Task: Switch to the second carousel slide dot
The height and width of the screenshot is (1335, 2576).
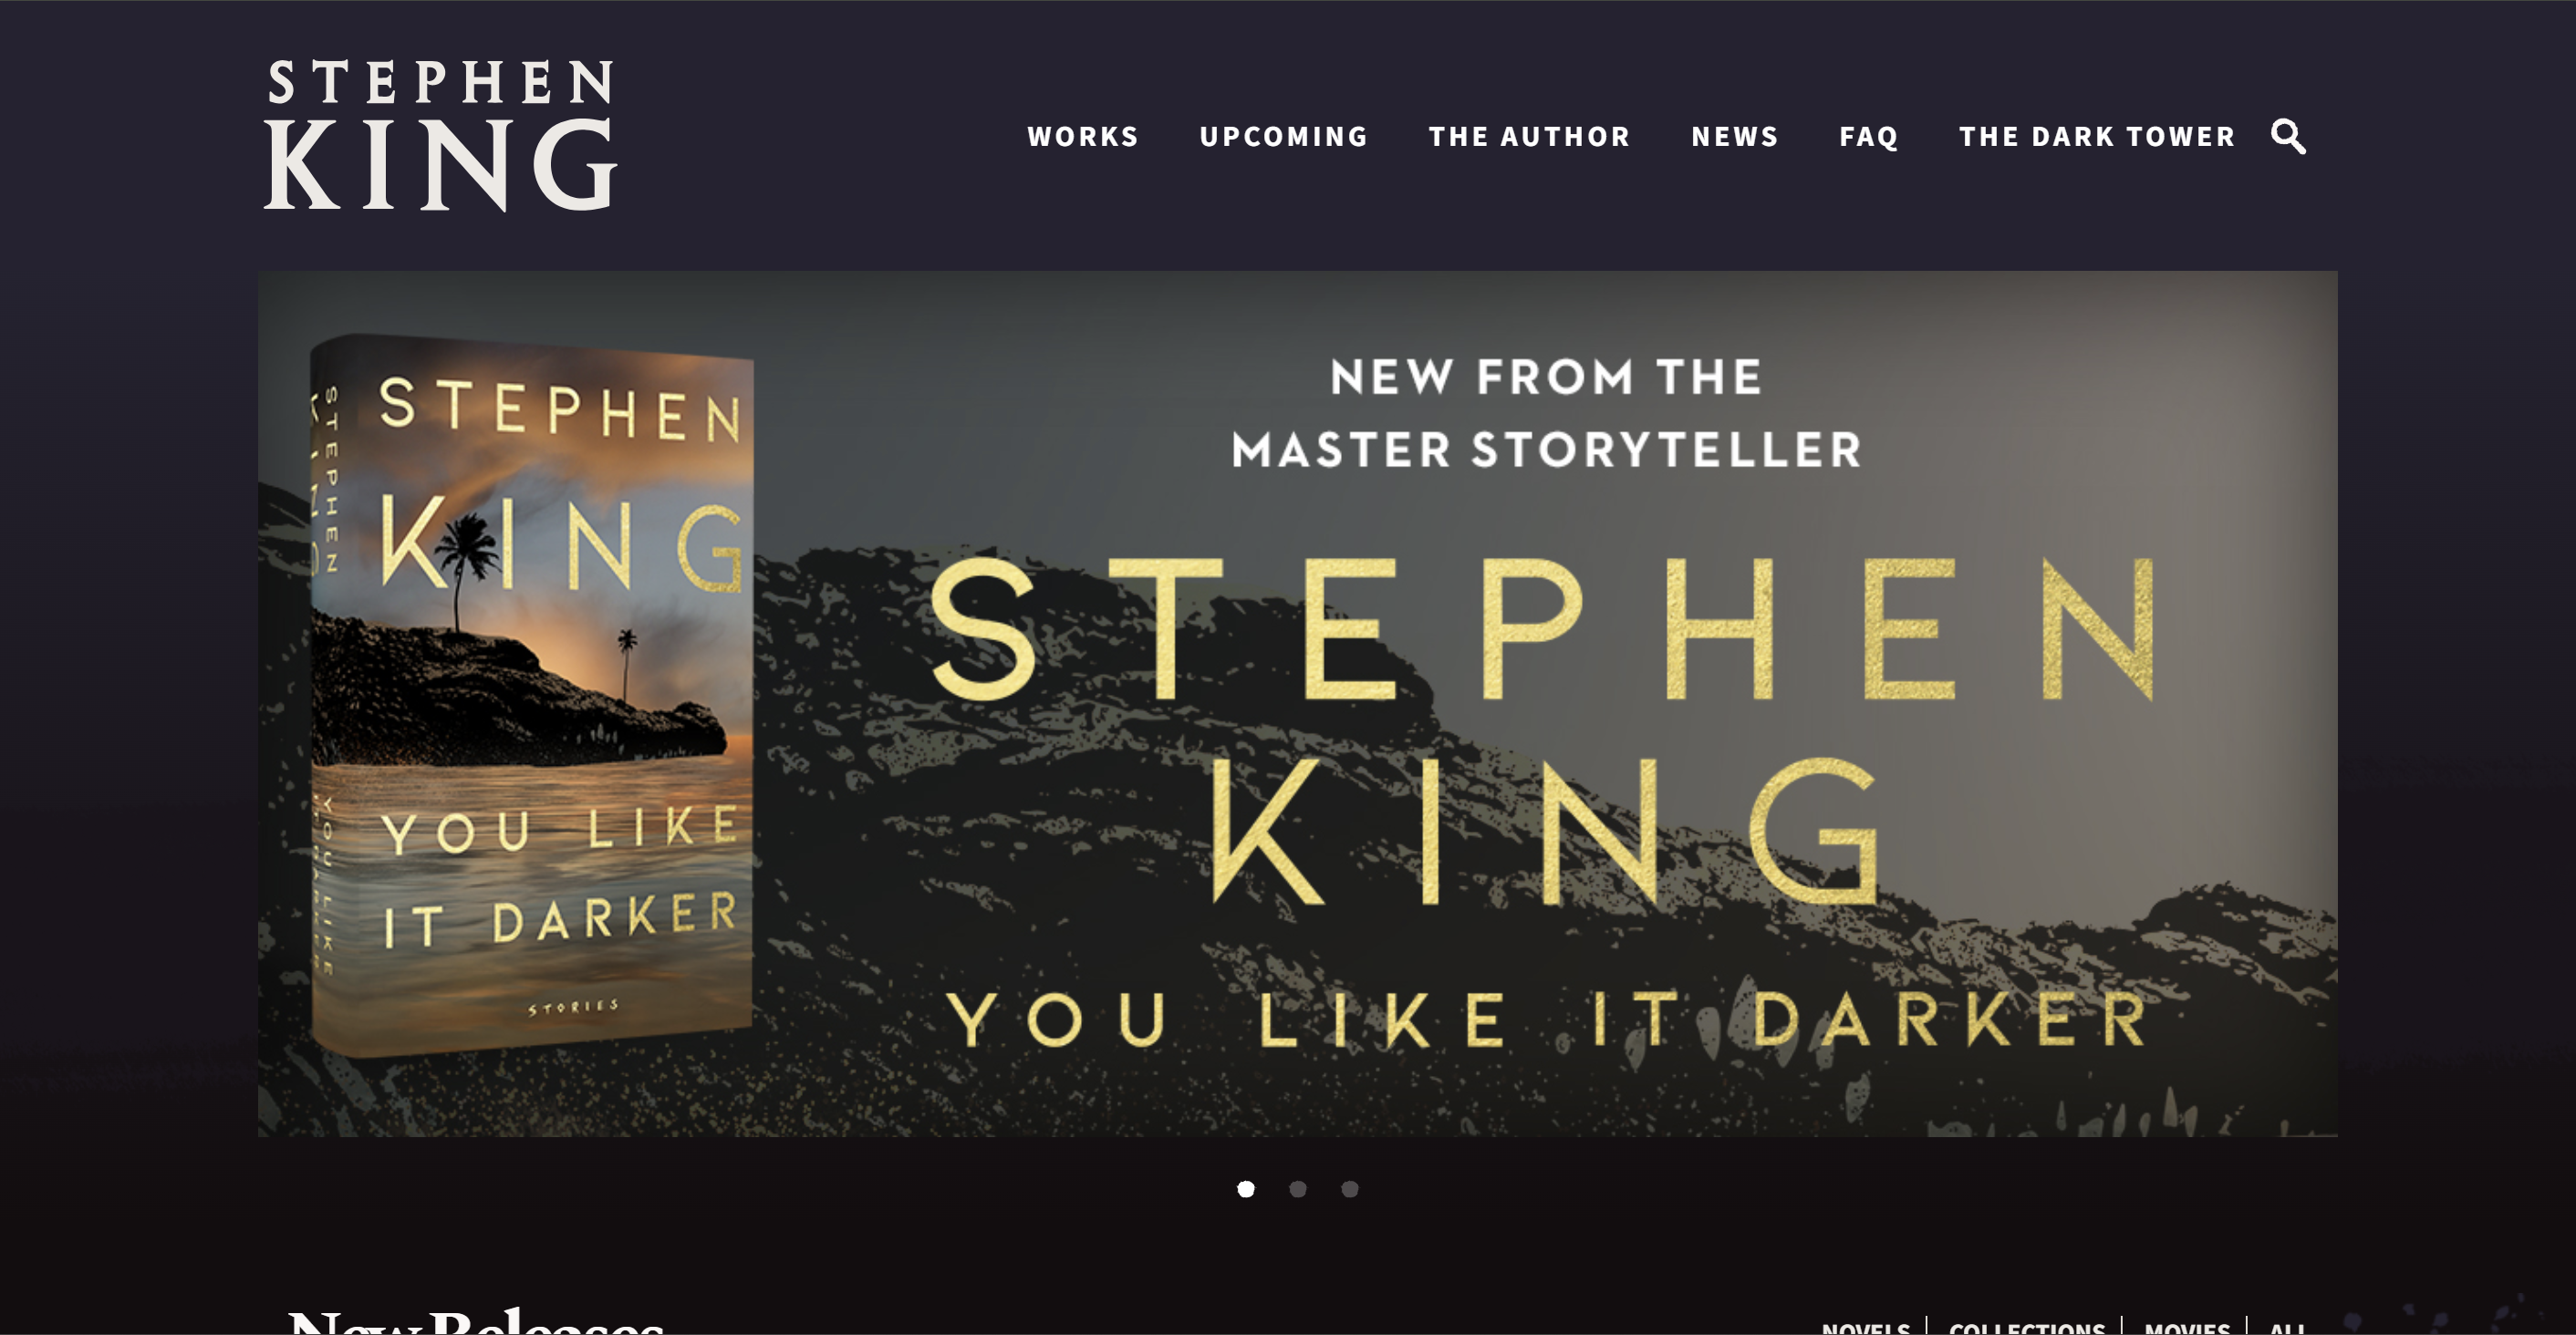Action: pos(1298,1189)
